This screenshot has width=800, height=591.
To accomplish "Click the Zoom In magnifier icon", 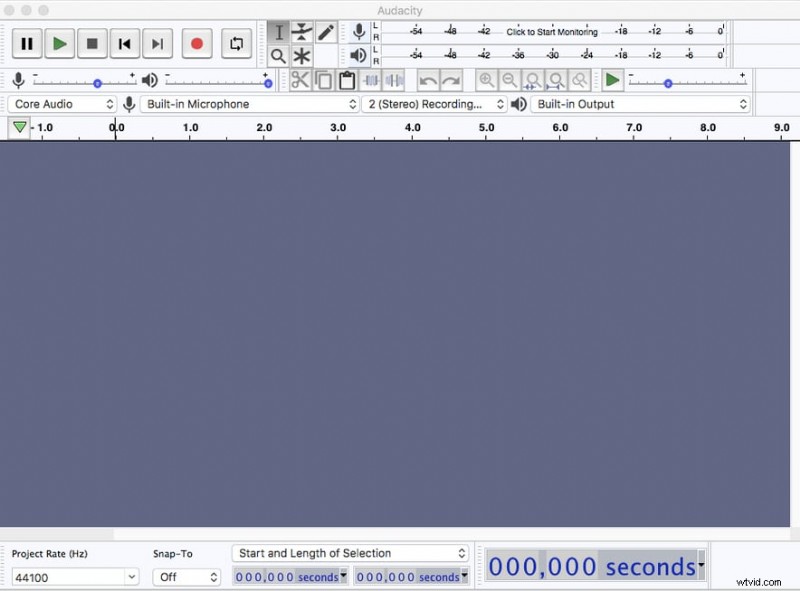I will pyautogui.click(x=489, y=81).
